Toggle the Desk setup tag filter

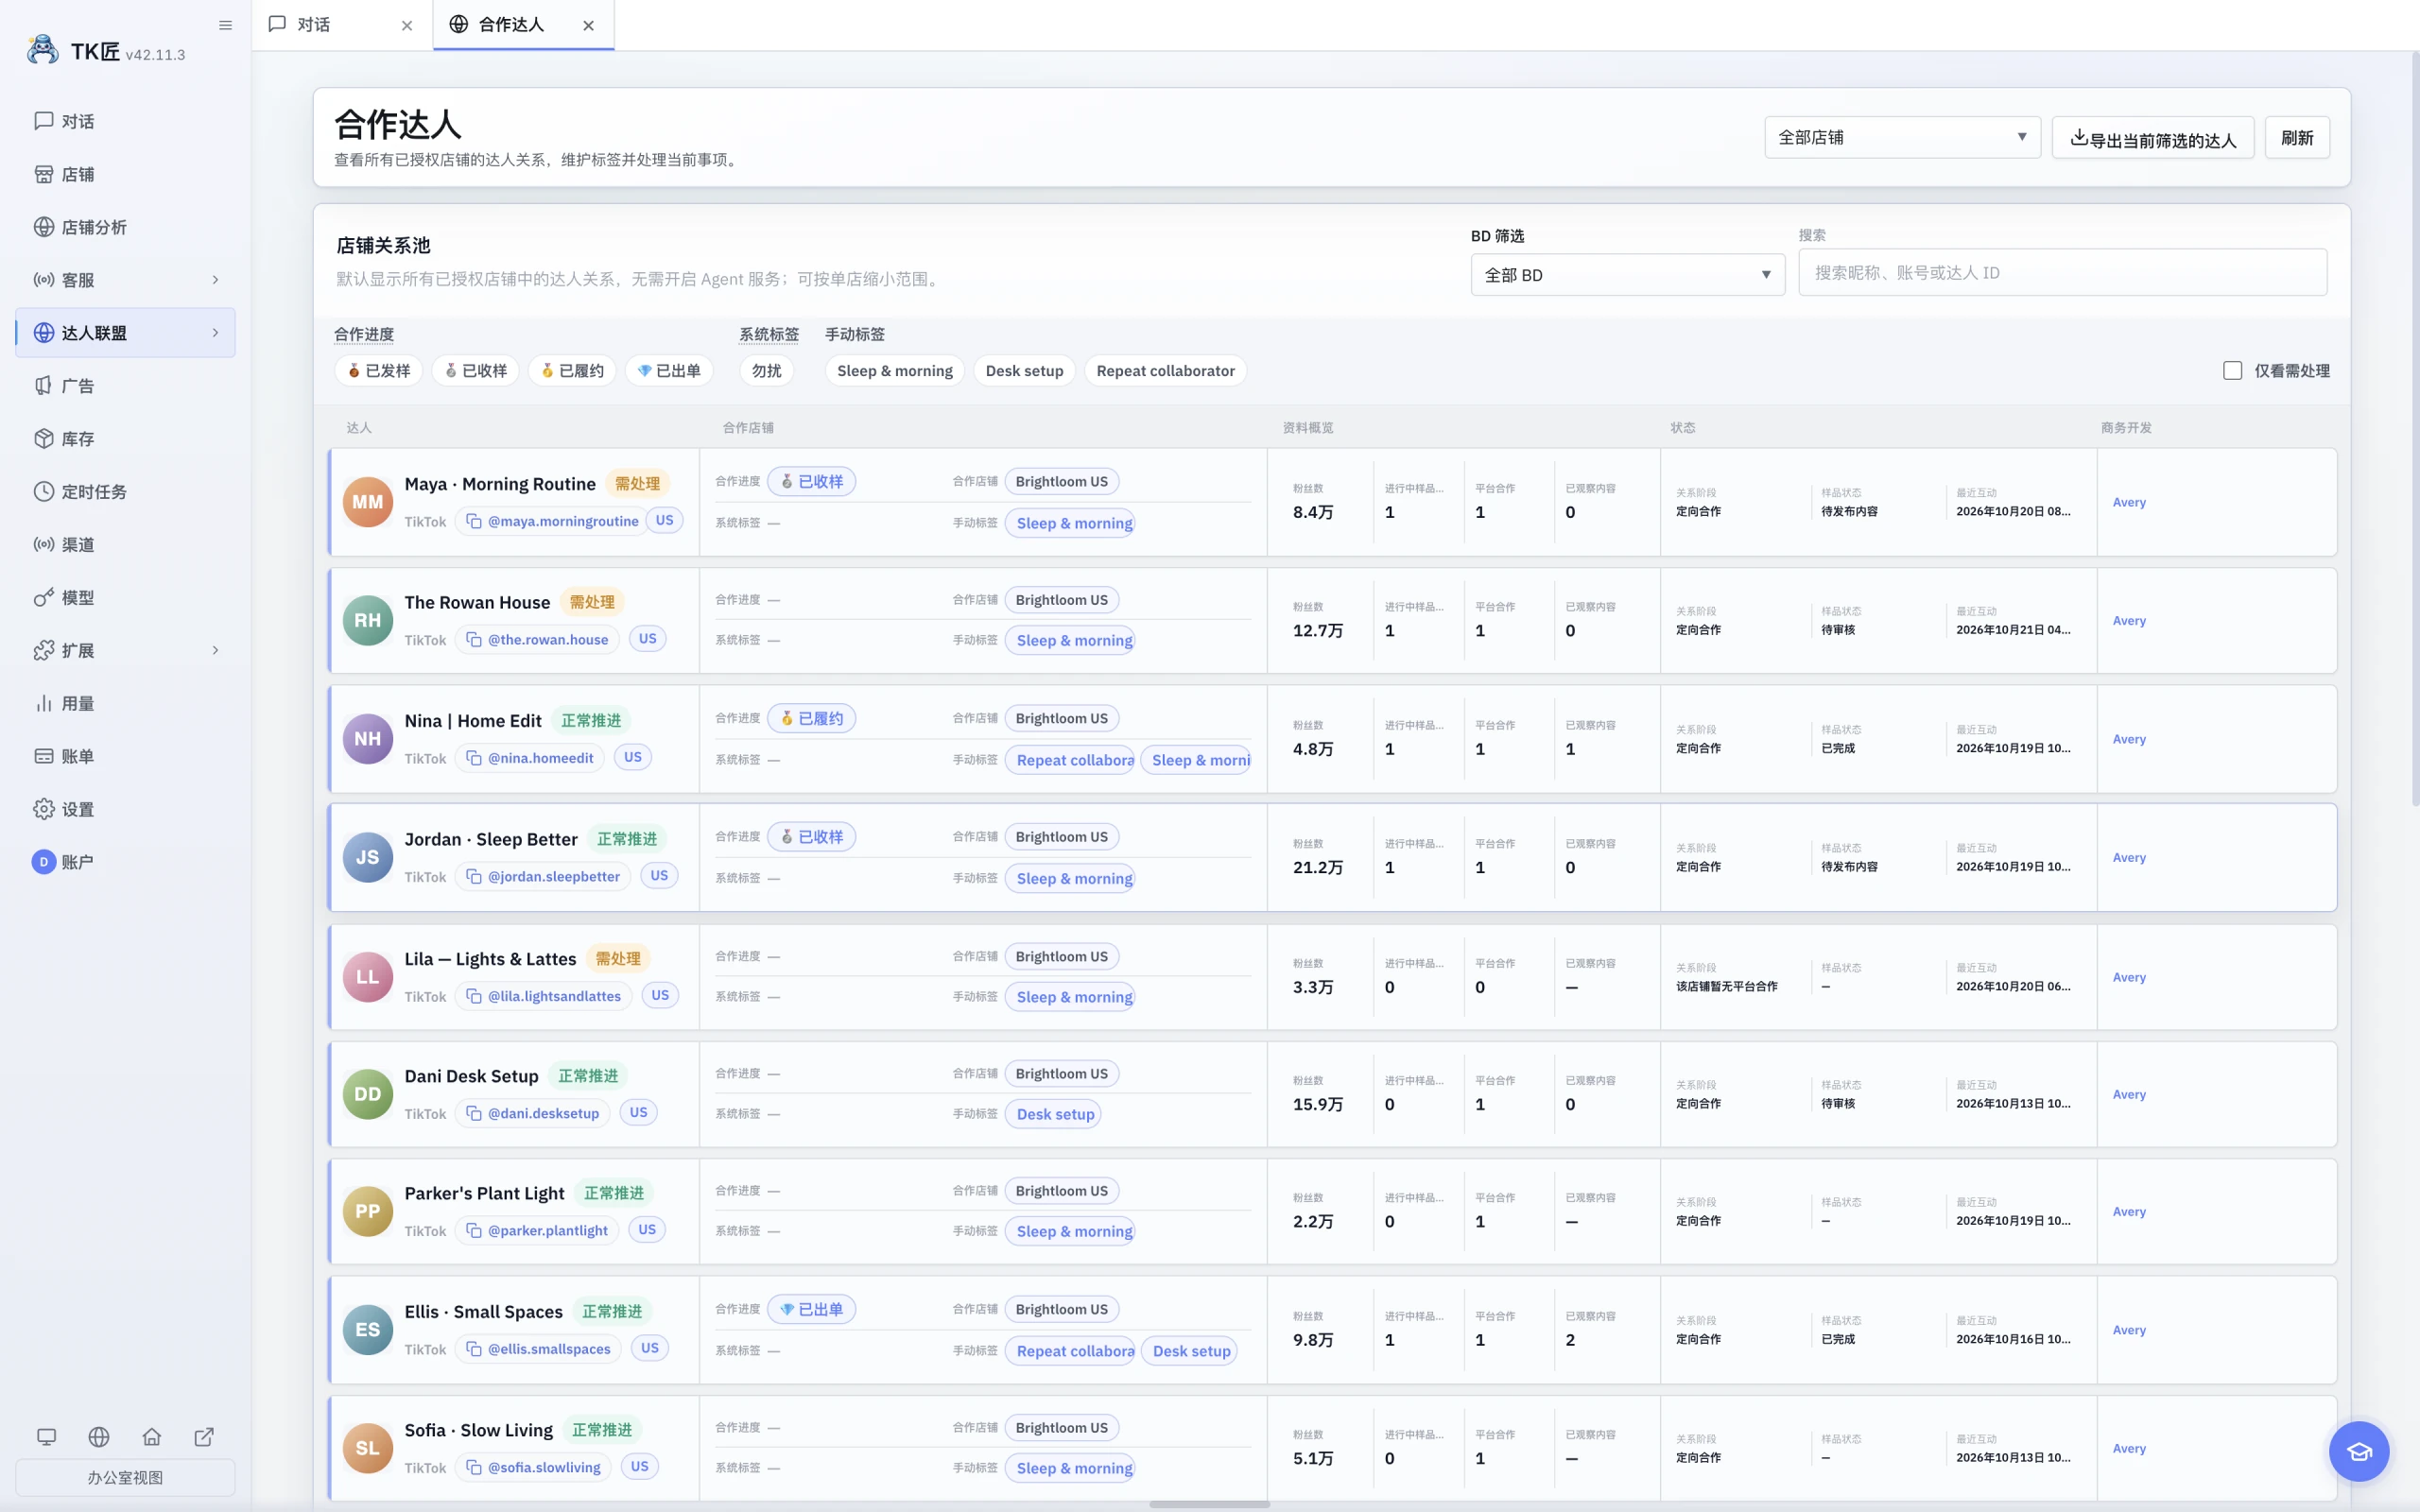coord(1024,370)
